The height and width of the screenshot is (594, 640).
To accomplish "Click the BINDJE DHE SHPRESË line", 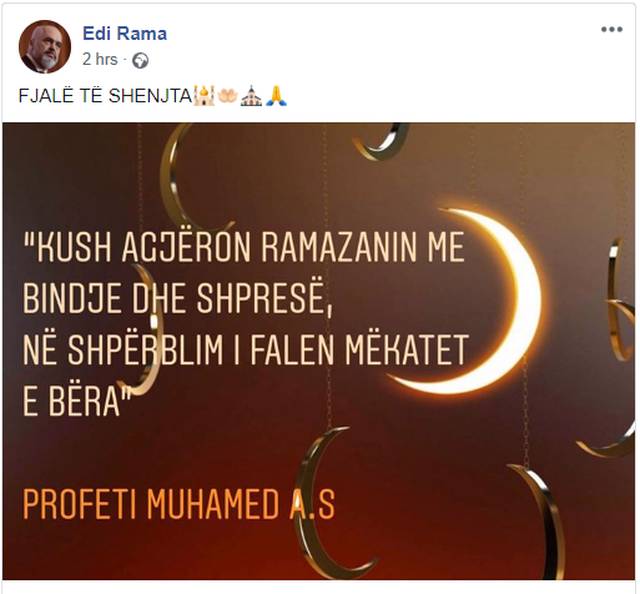I will pyautogui.click(x=178, y=297).
